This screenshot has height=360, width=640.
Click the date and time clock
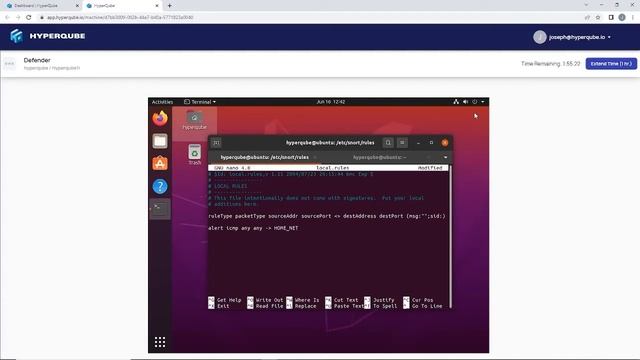[331, 102]
